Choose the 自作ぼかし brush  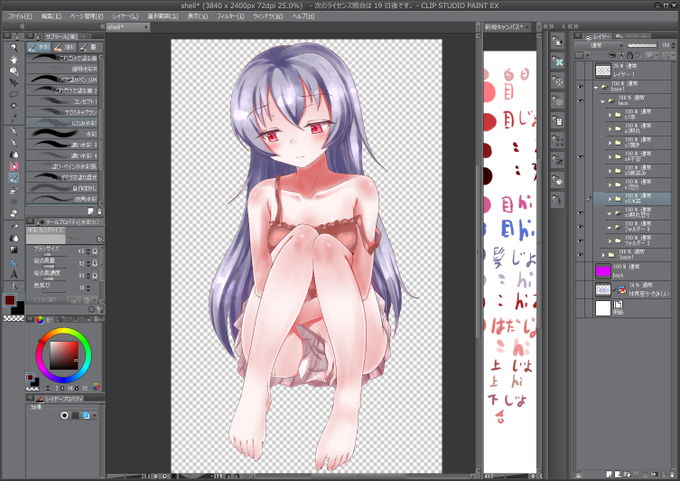[x=62, y=188]
